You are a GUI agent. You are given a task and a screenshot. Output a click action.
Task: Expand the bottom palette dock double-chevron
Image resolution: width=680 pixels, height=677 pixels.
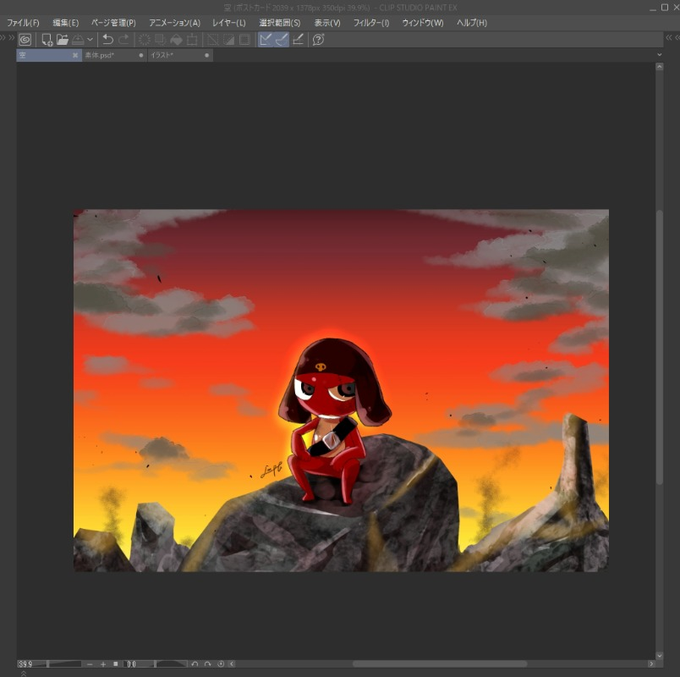(23, 673)
